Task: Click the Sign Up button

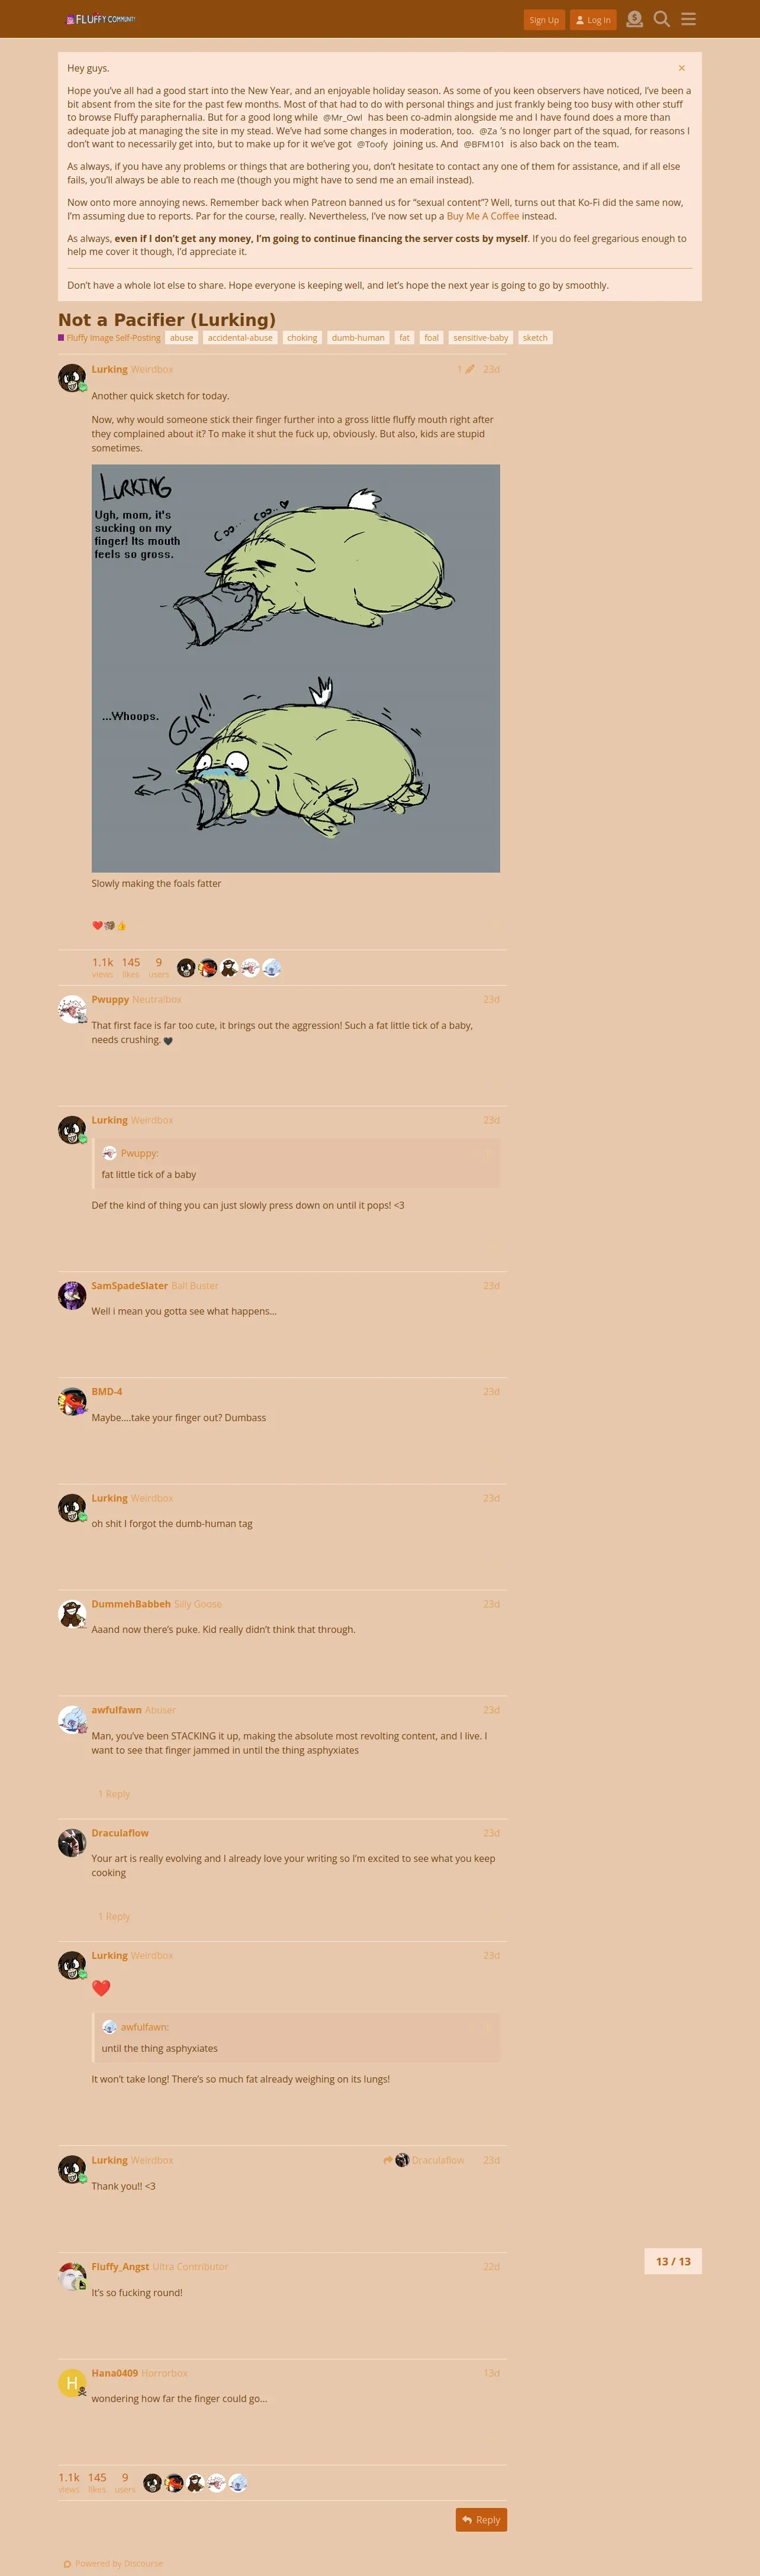Action: [x=544, y=20]
